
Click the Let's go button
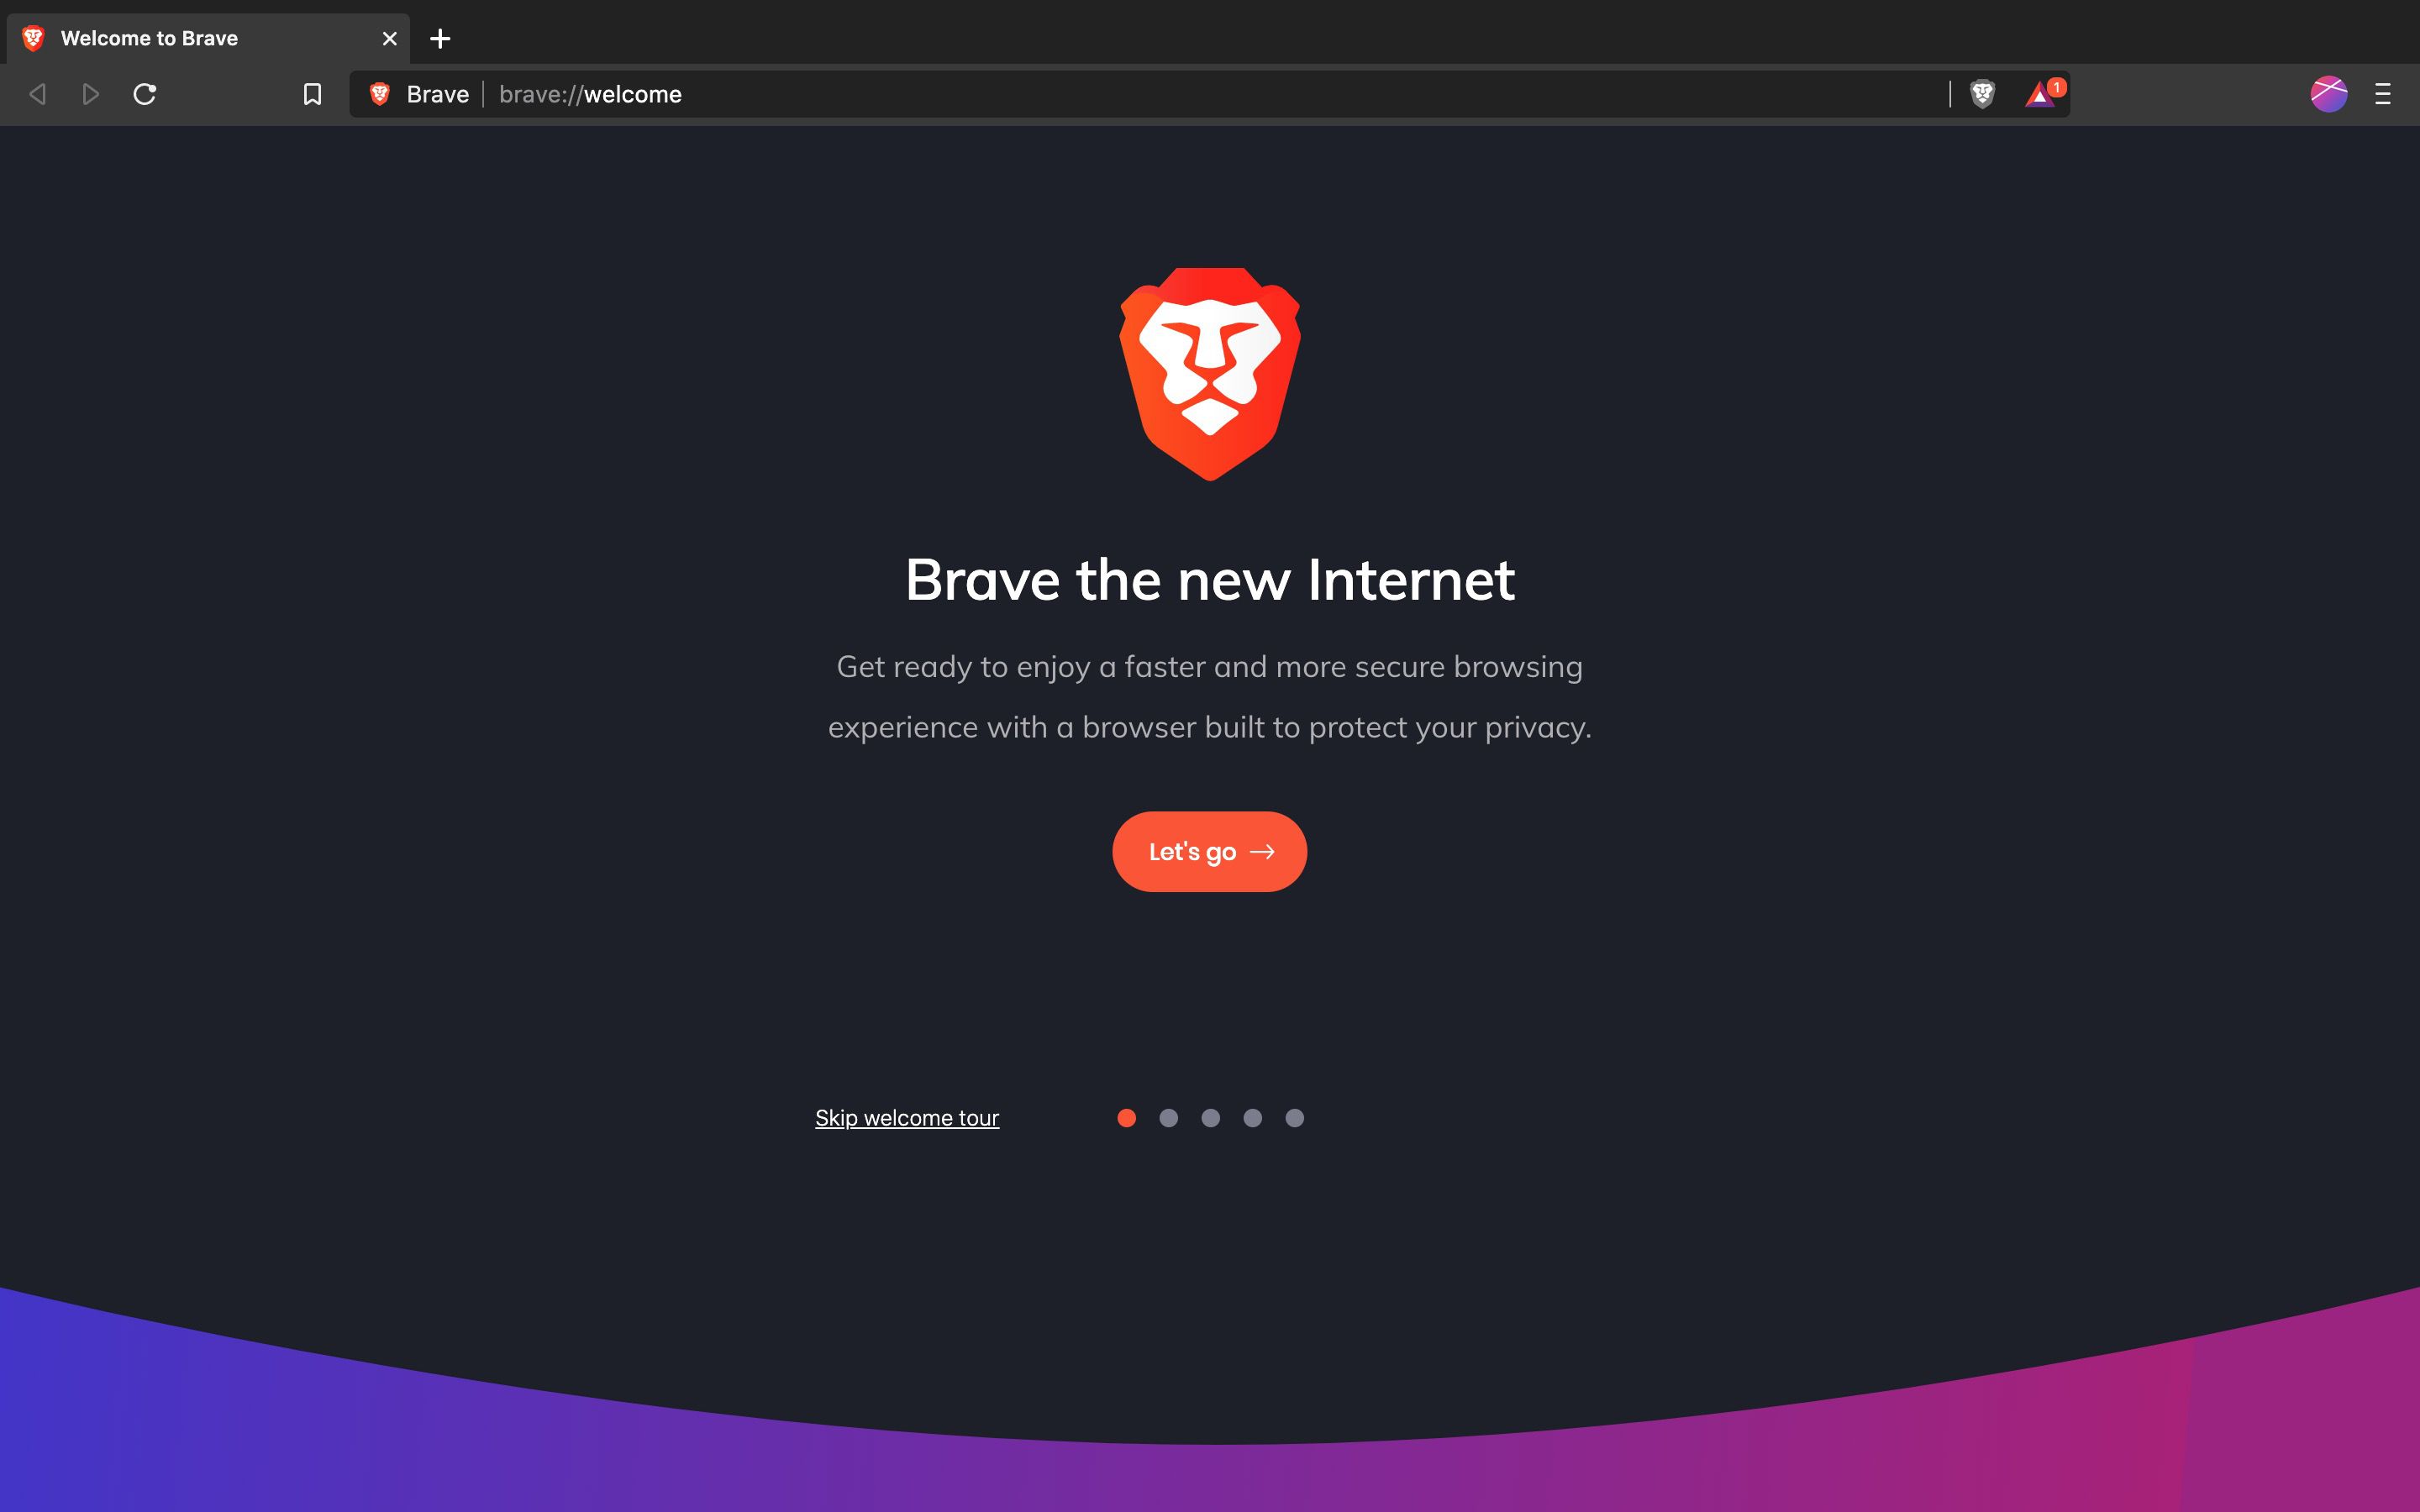coord(1209,850)
